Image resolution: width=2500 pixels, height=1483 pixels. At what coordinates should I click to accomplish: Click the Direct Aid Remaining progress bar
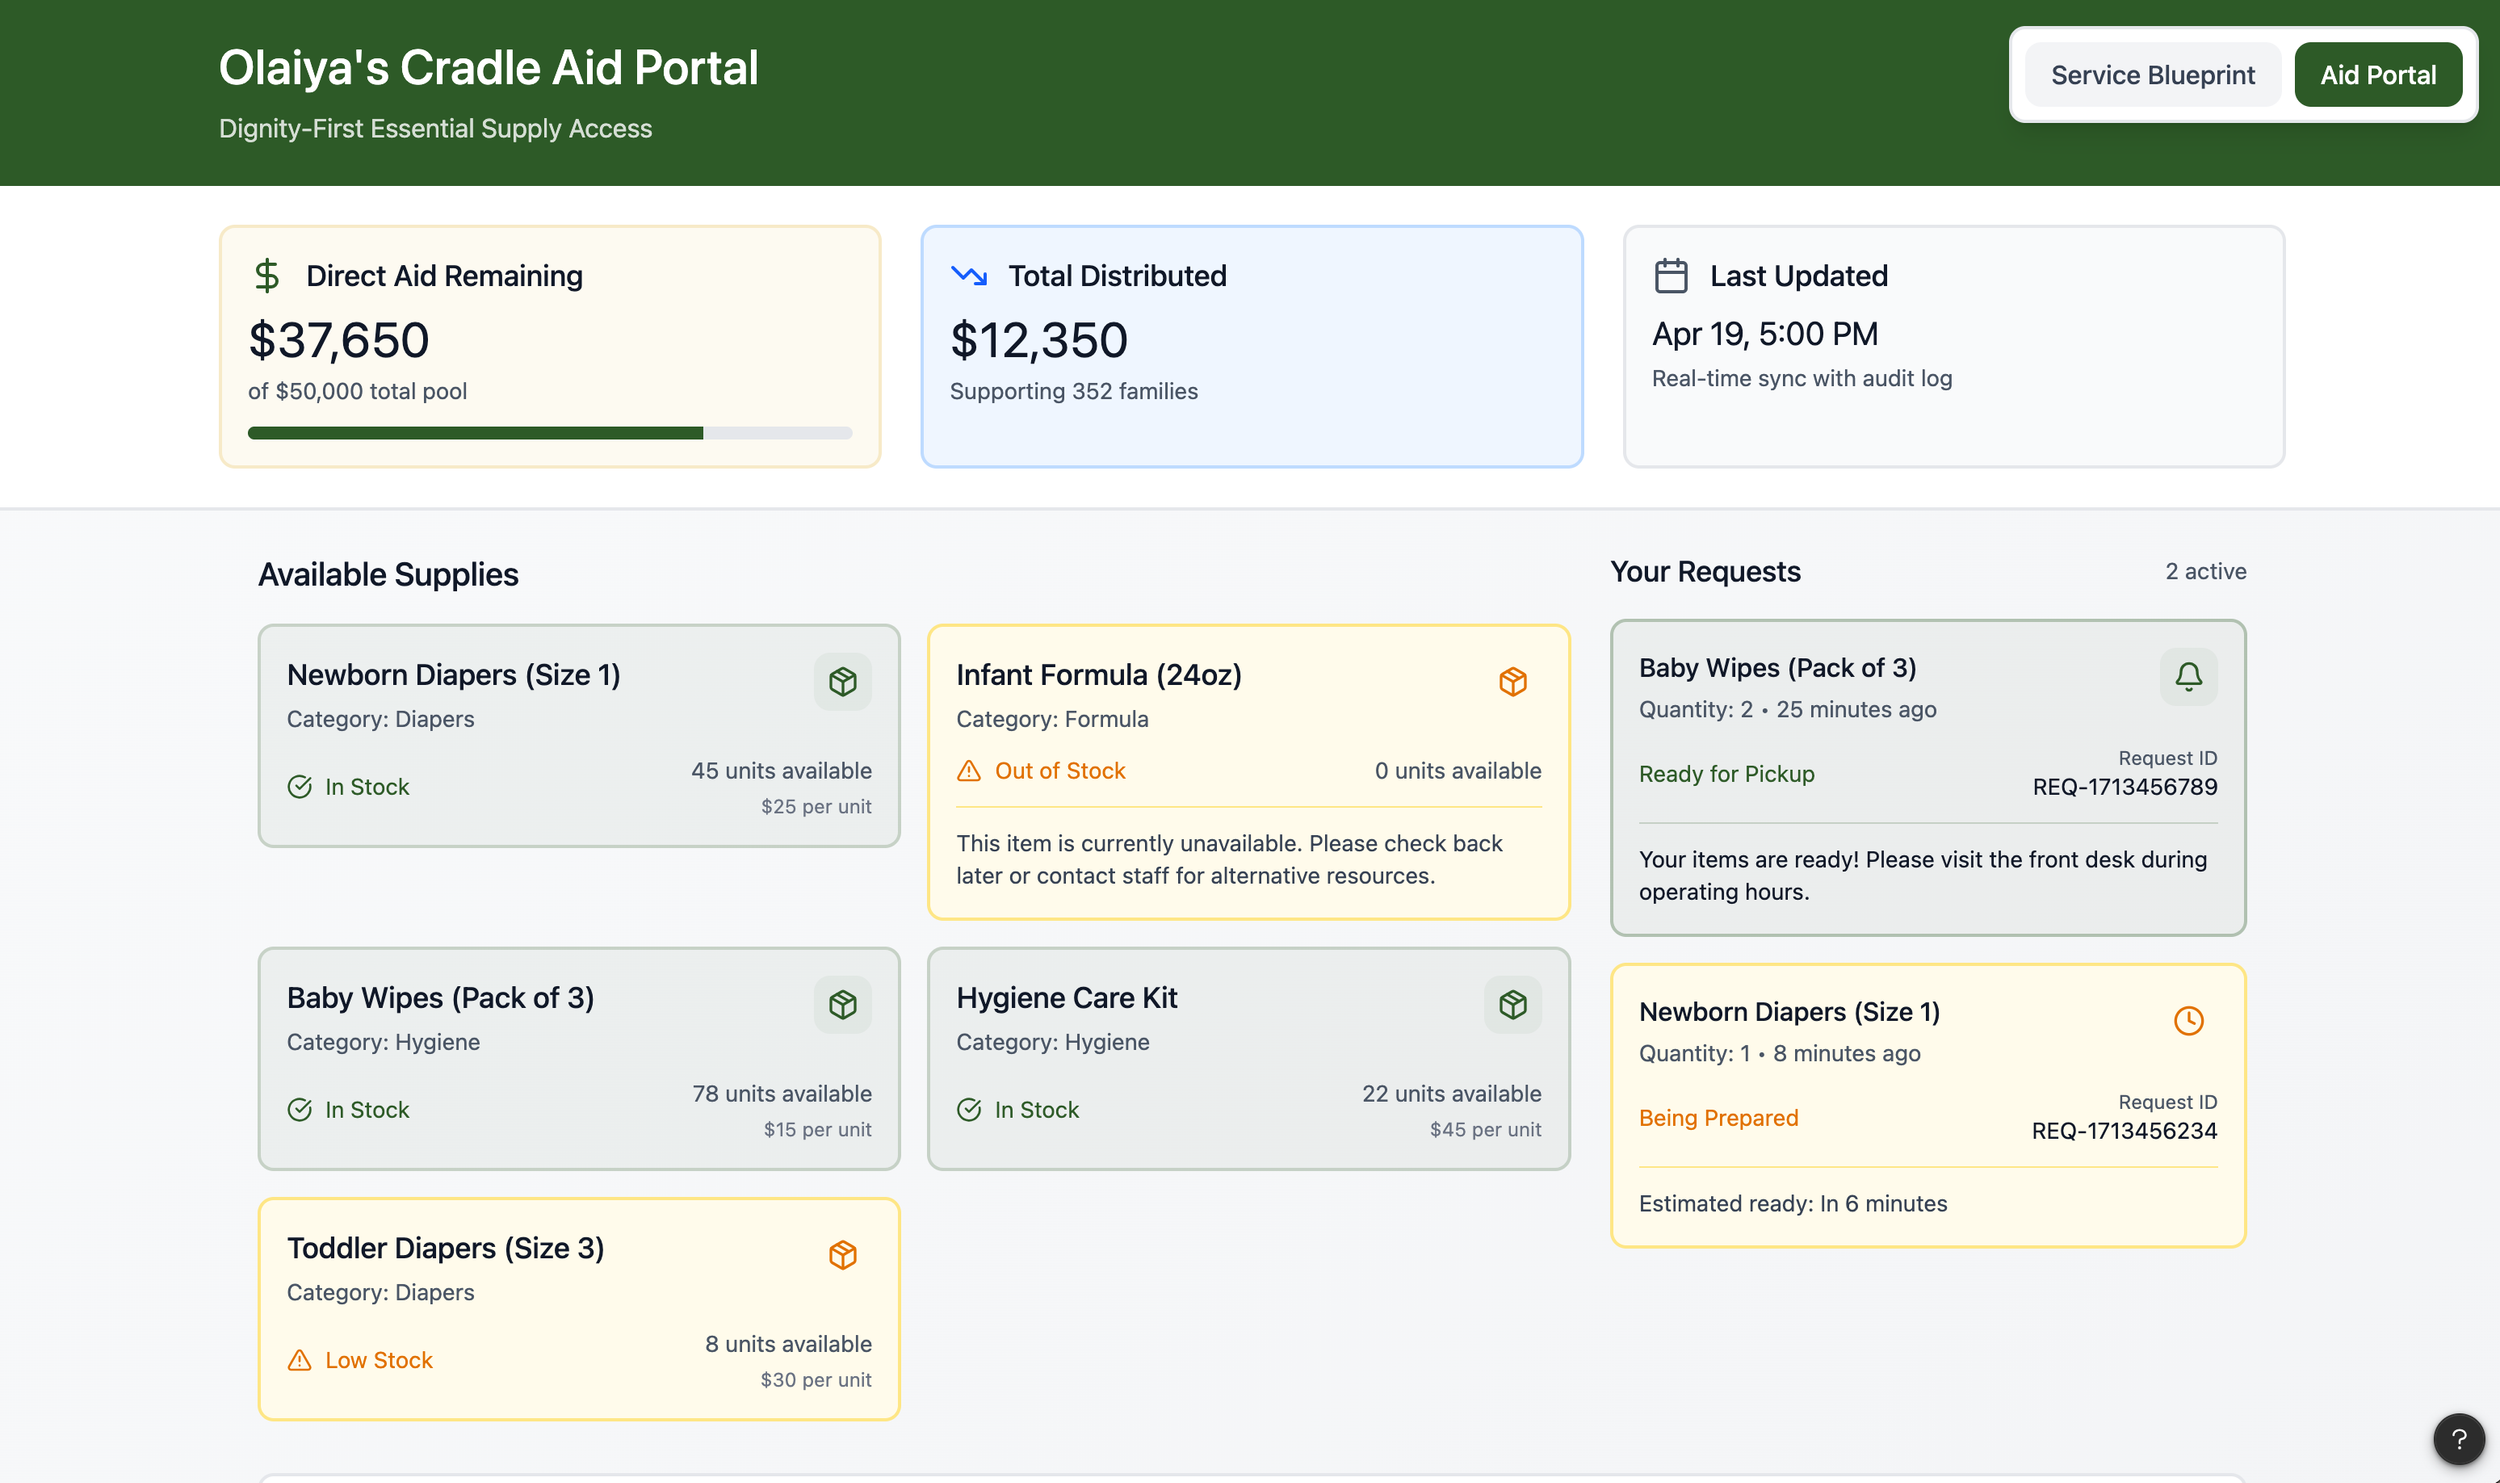[x=550, y=433]
